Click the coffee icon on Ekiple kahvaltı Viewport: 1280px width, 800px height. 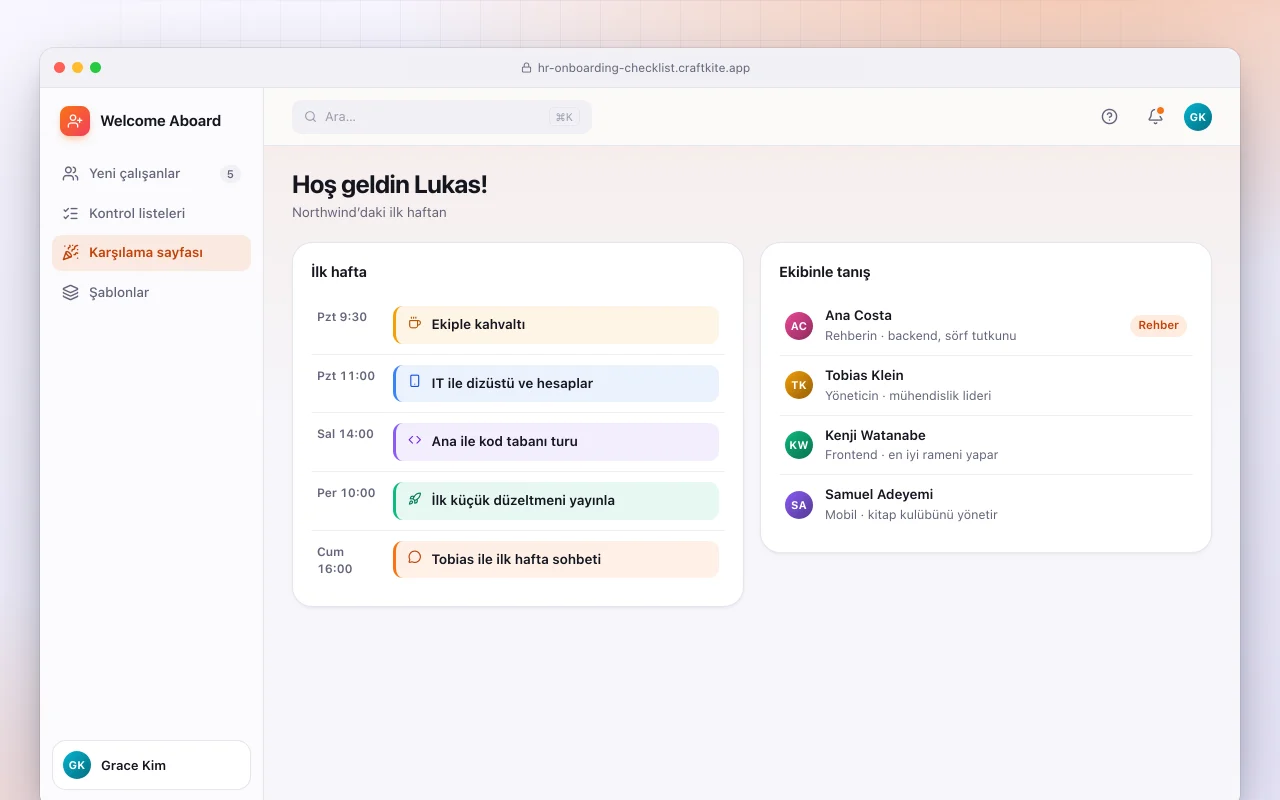(x=414, y=324)
